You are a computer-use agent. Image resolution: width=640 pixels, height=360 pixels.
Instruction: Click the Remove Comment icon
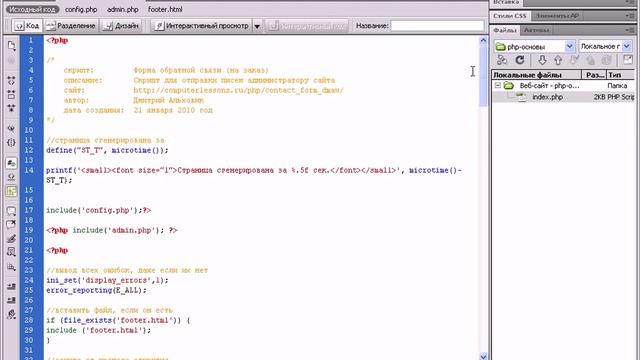tap(11, 224)
